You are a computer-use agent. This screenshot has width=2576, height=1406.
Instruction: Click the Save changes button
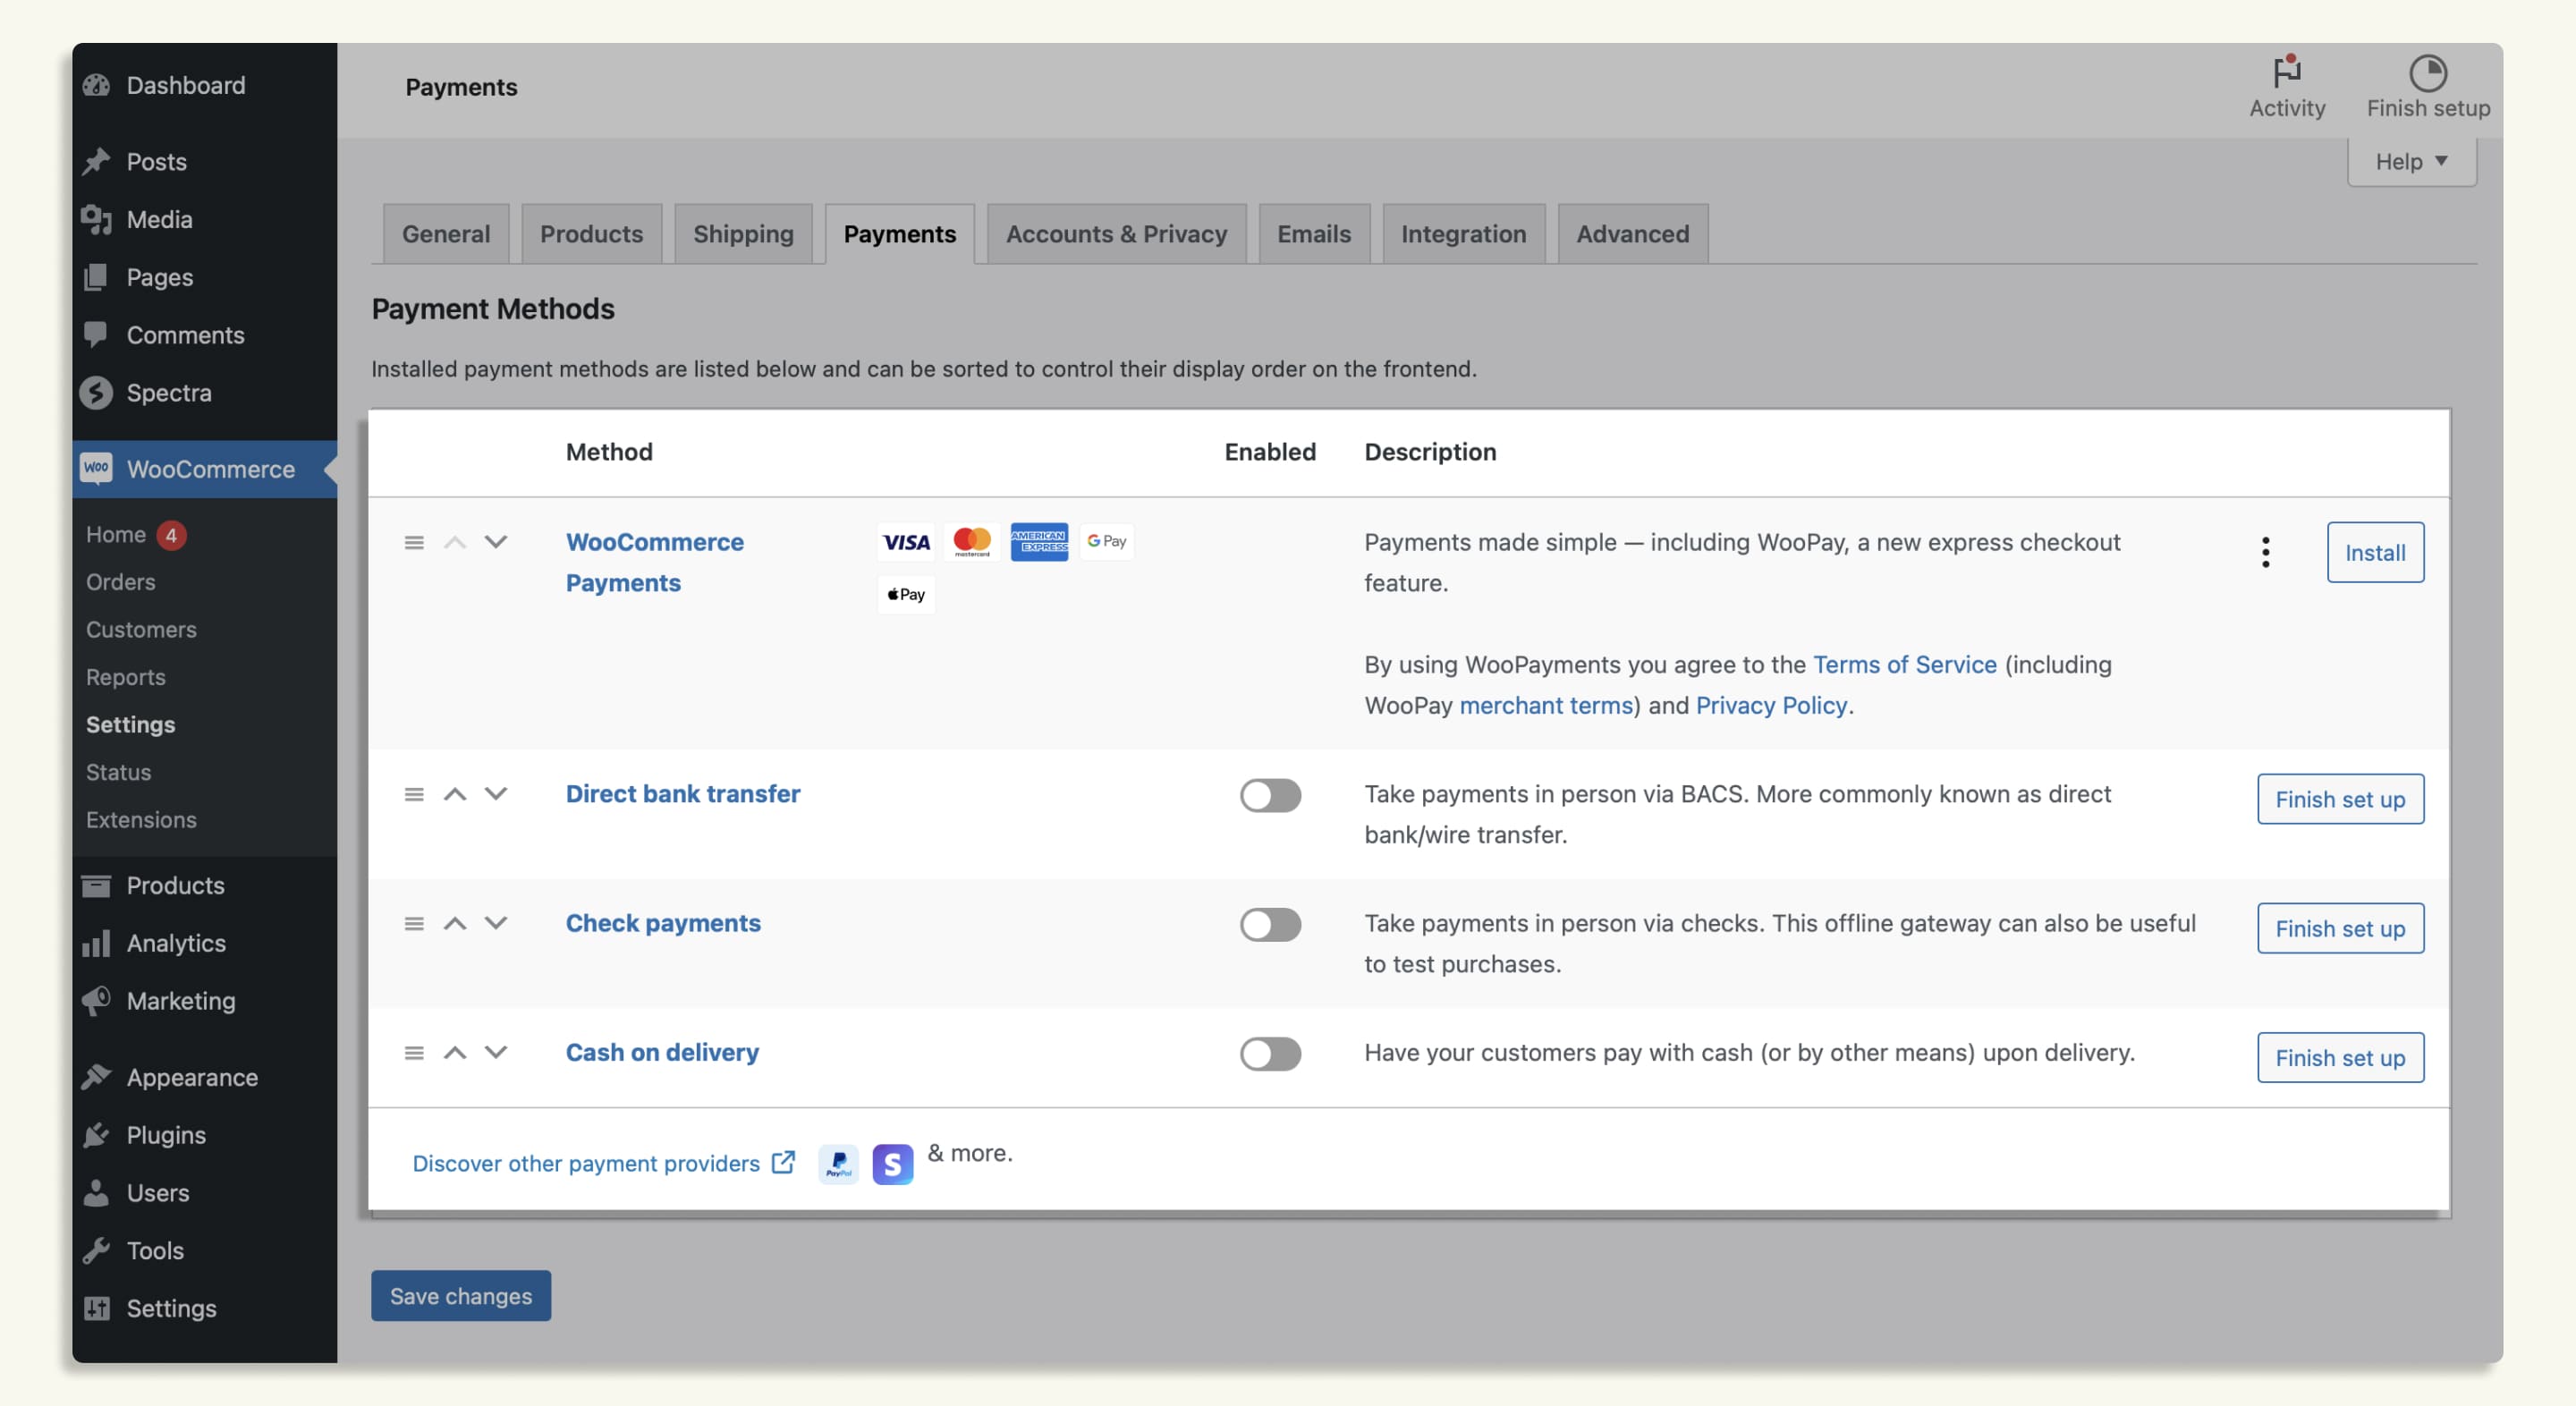460,1296
